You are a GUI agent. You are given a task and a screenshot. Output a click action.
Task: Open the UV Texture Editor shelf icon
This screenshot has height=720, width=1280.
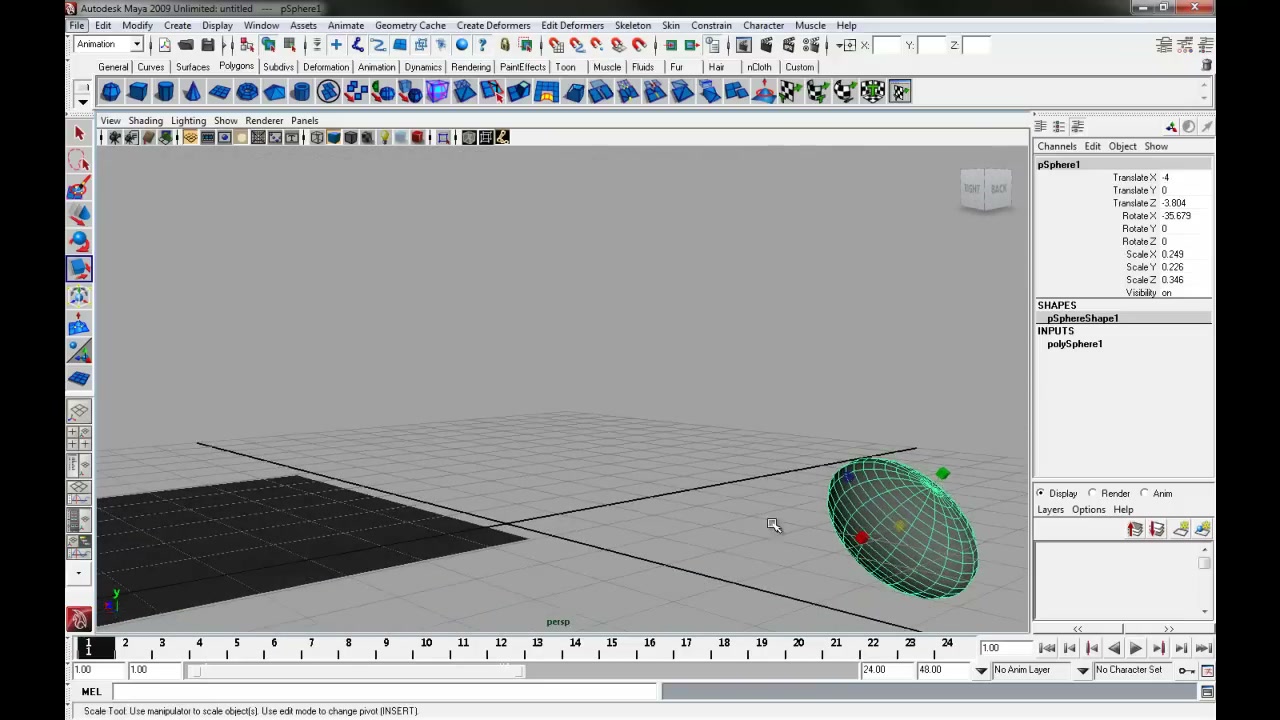pyautogui.click(x=900, y=92)
